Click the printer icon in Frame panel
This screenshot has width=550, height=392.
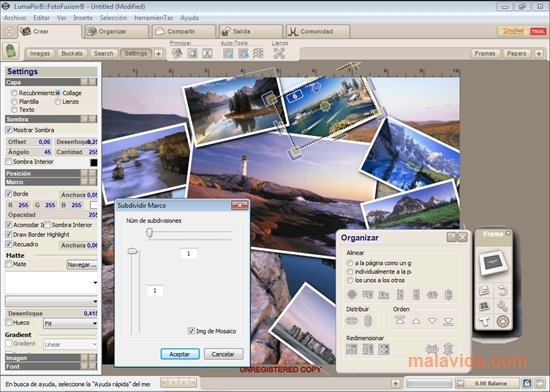click(x=484, y=291)
